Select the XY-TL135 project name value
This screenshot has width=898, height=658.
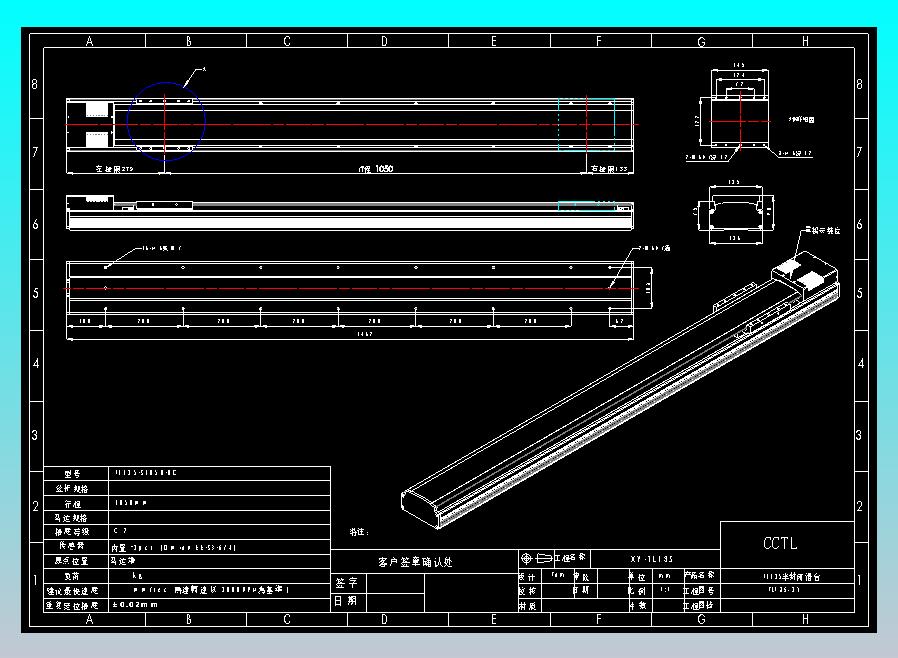coord(652,559)
